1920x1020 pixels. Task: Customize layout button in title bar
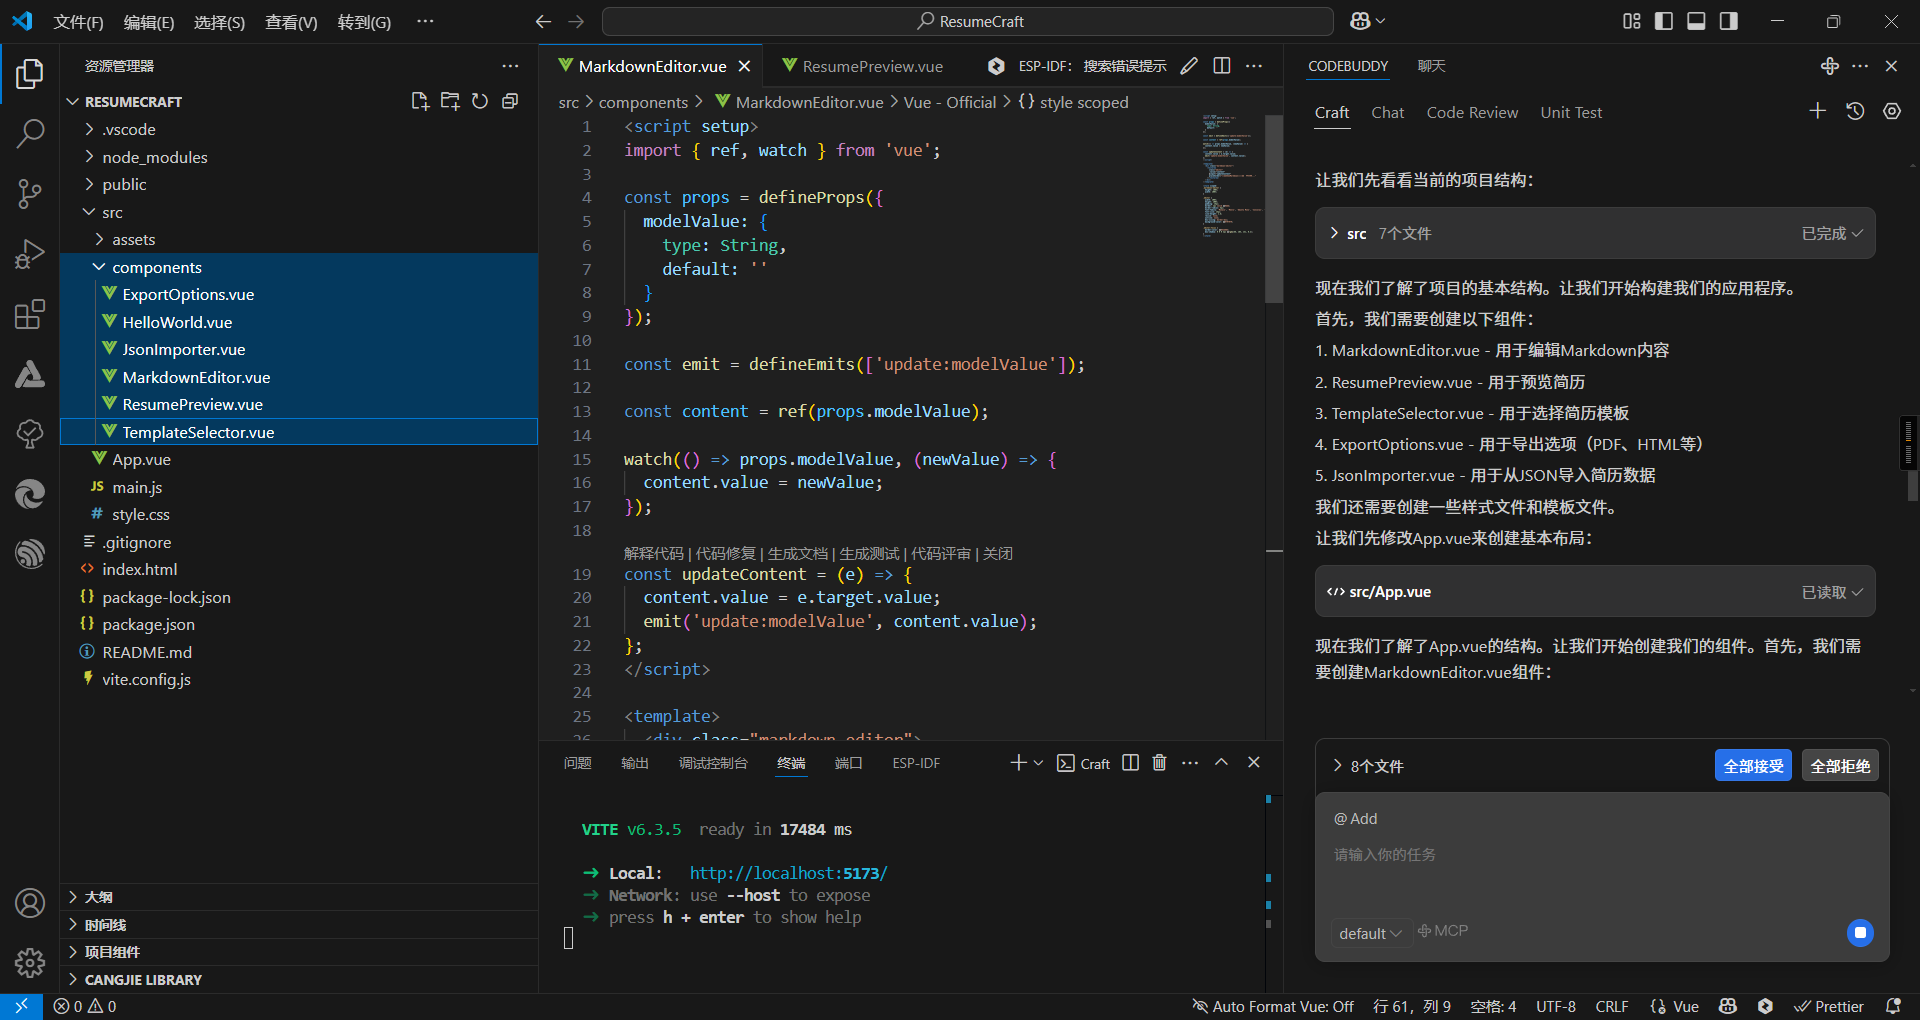(x=1632, y=21)
